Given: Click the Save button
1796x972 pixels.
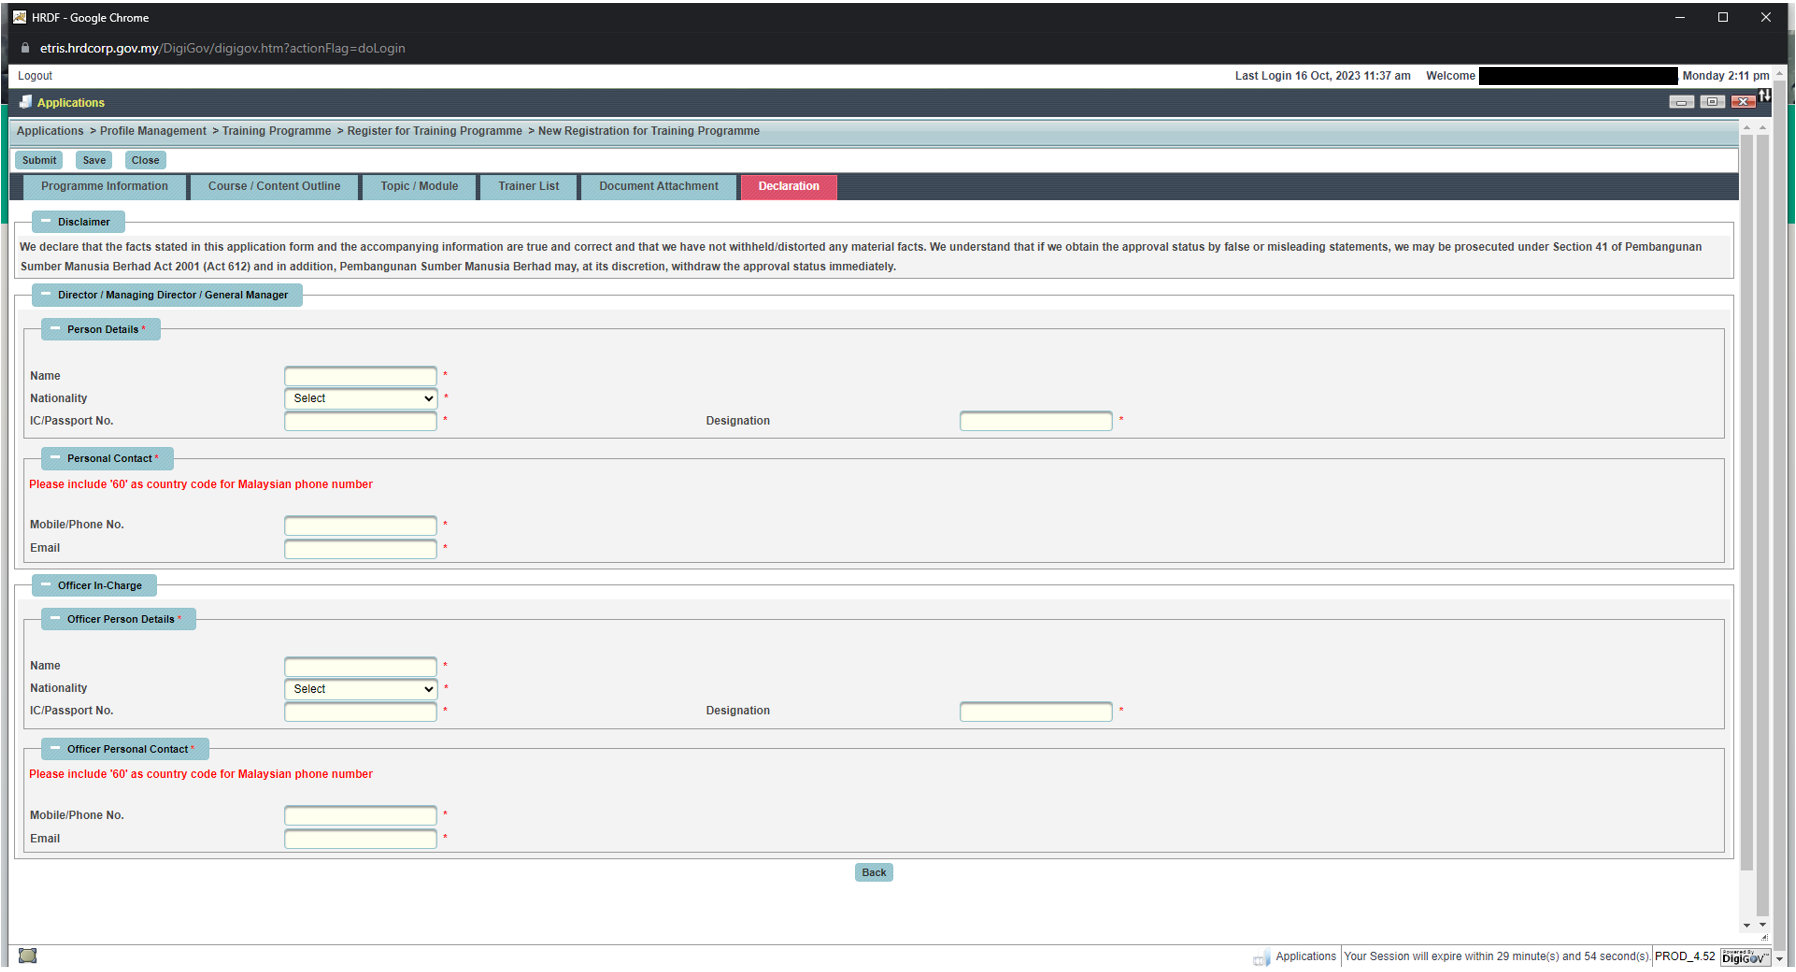Looking at the screenshot, I should [x=94, y=160].
